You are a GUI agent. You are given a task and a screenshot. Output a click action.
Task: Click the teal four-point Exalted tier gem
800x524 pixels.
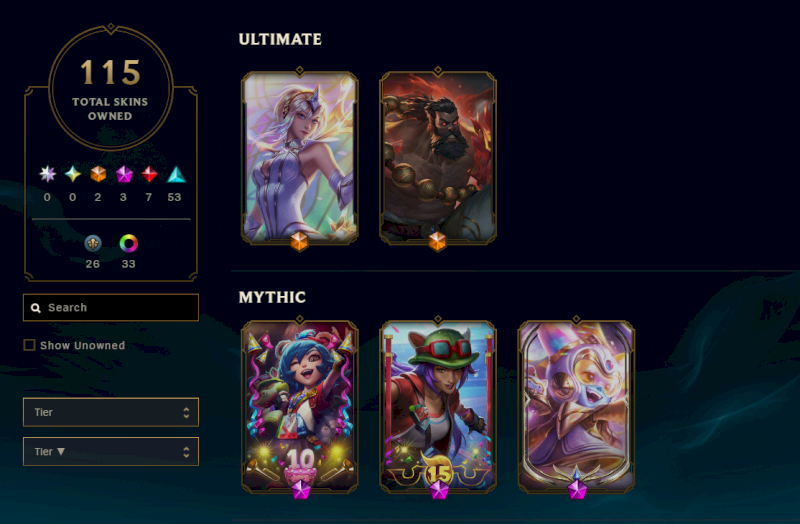72,174
